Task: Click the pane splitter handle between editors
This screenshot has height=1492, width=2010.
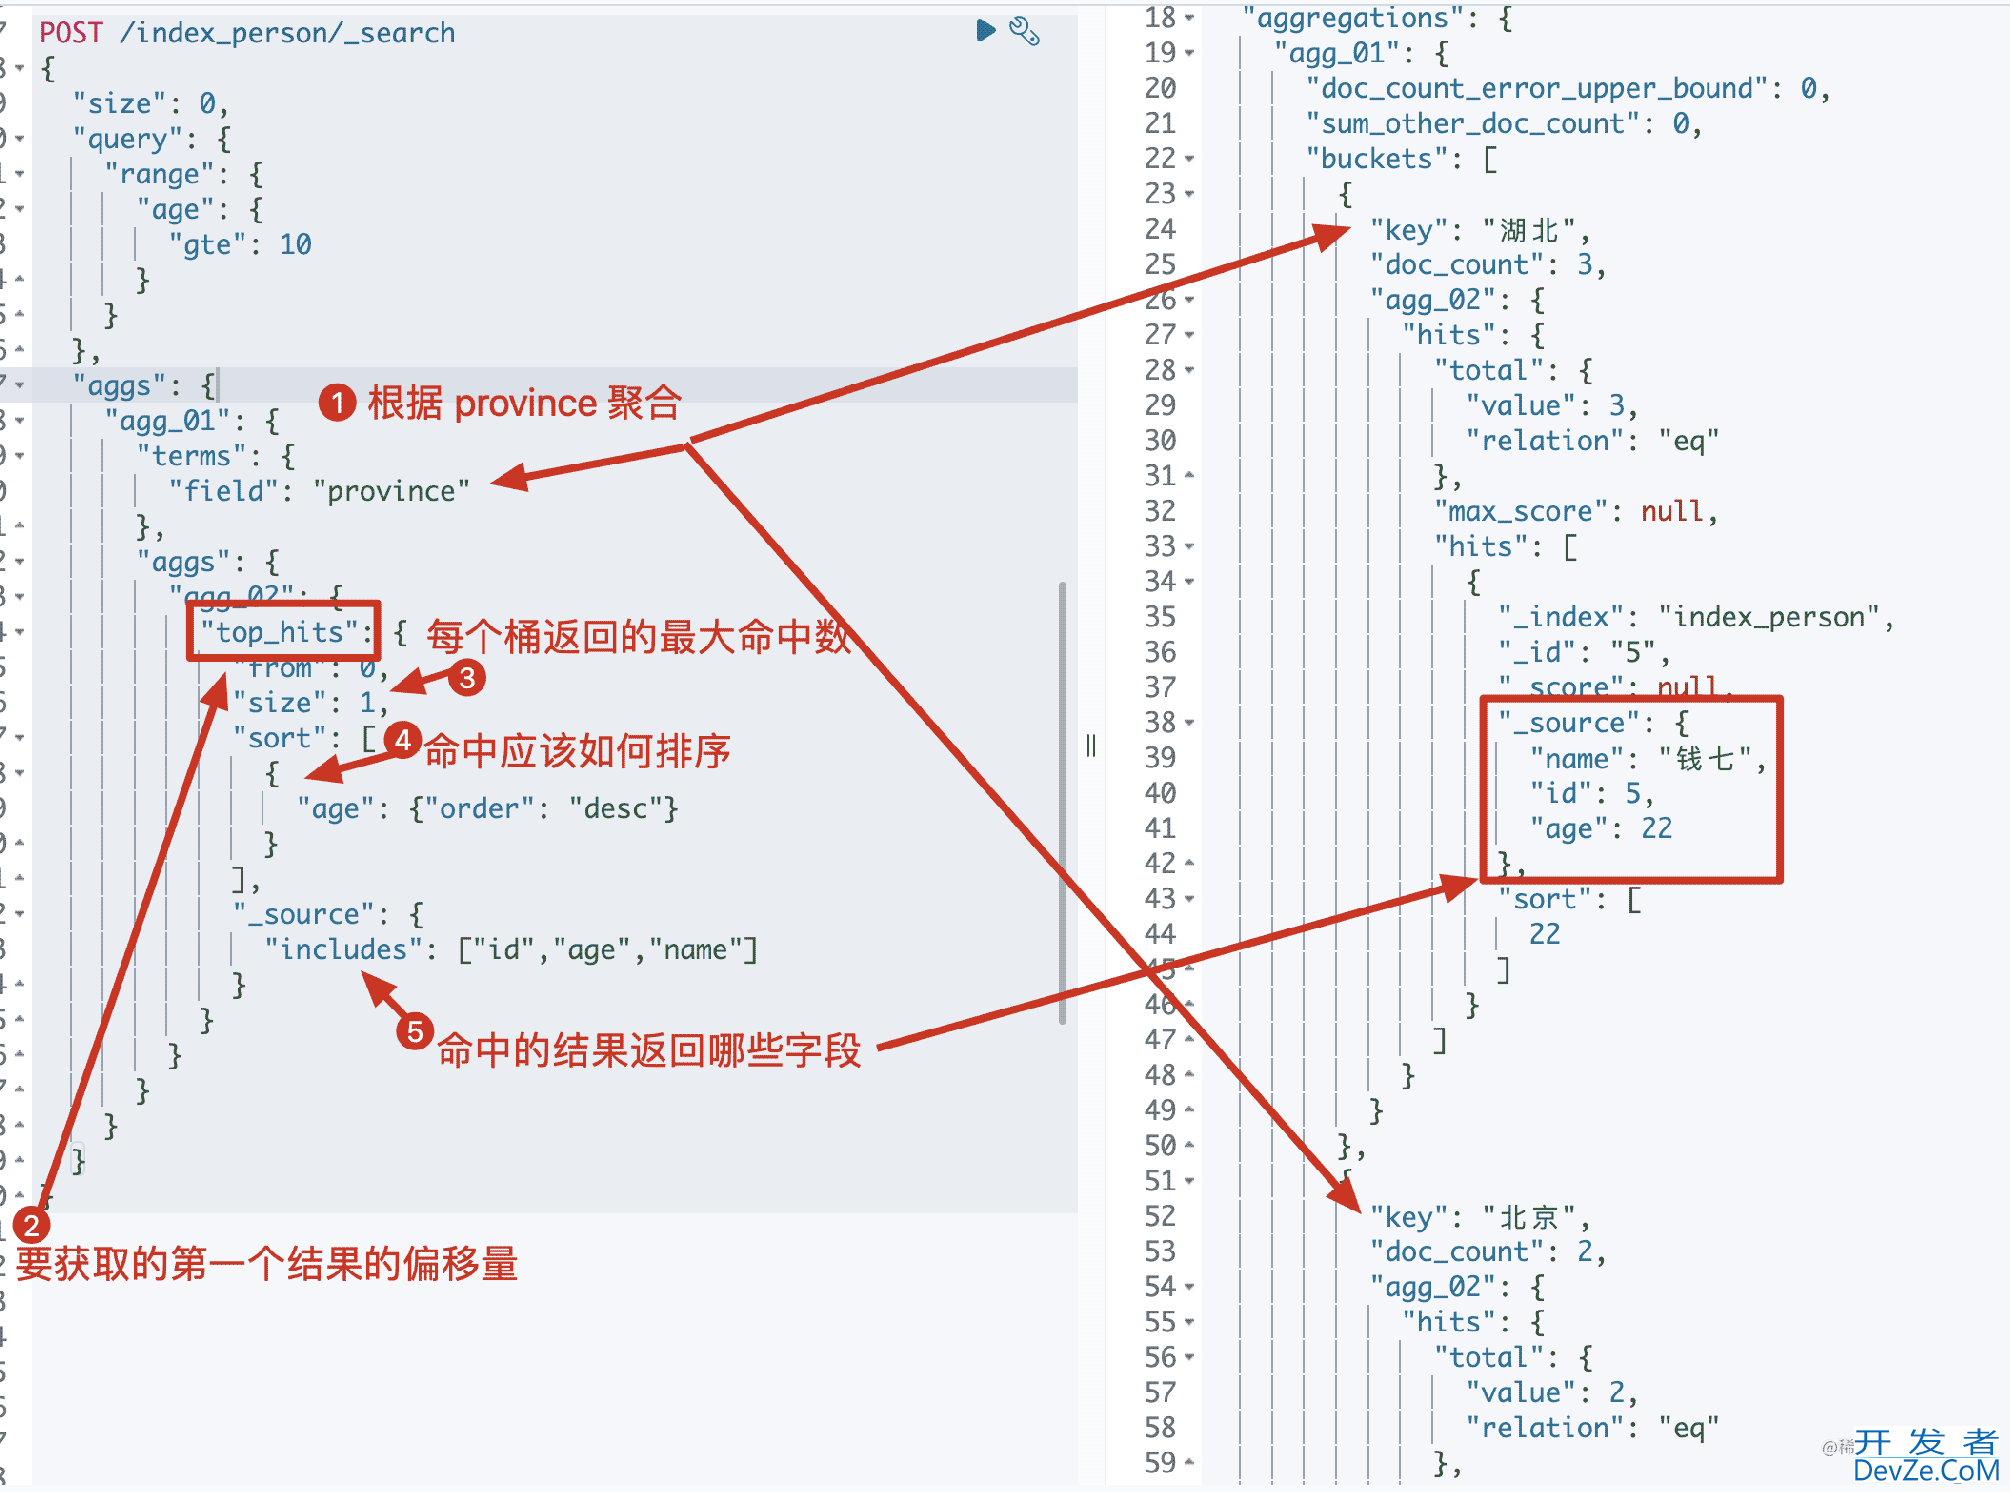Action: (x=1091, y=746)
